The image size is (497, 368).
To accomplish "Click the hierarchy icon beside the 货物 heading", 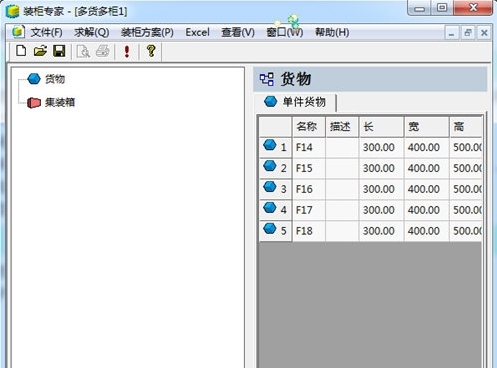I will (267, 79).
